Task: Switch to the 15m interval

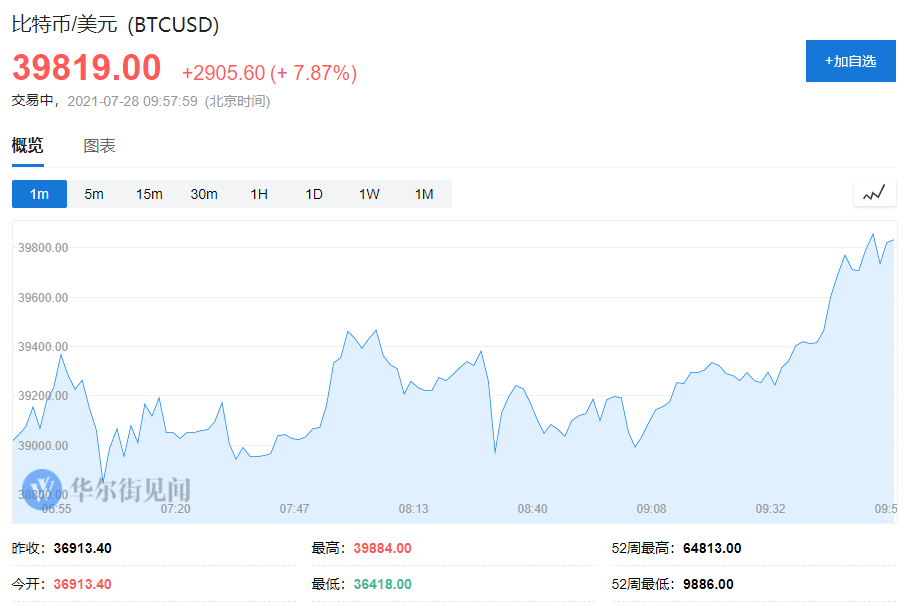Action: 149,194
